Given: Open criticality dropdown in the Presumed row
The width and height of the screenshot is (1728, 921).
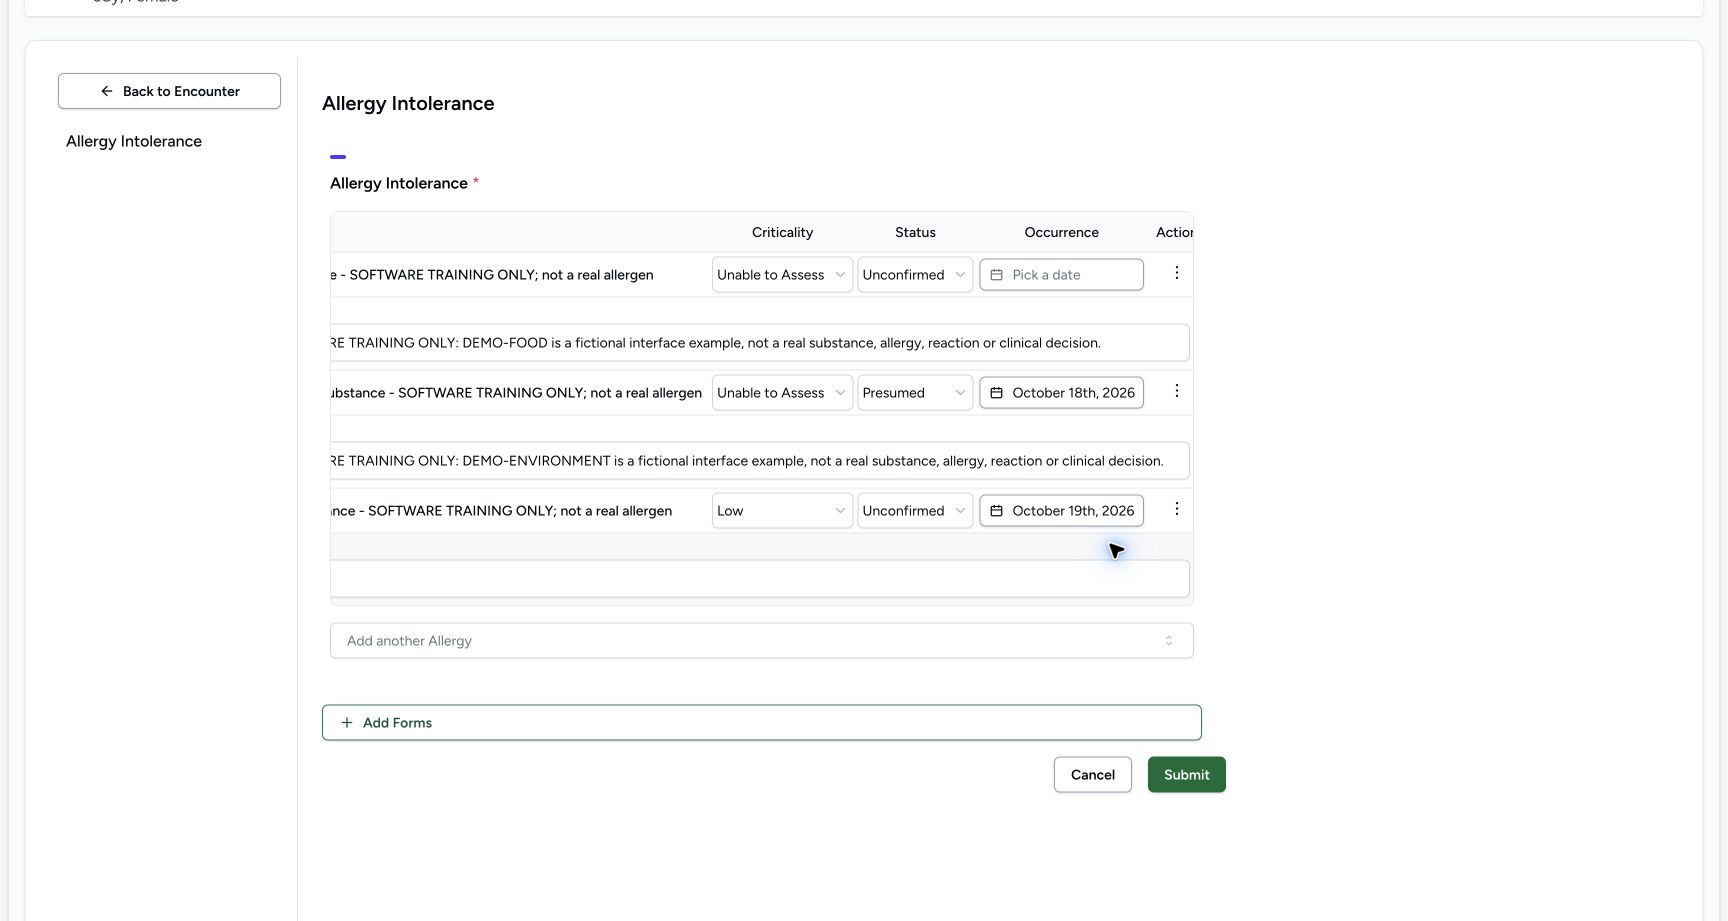Looking at the screenshot, I should [782, 393].
